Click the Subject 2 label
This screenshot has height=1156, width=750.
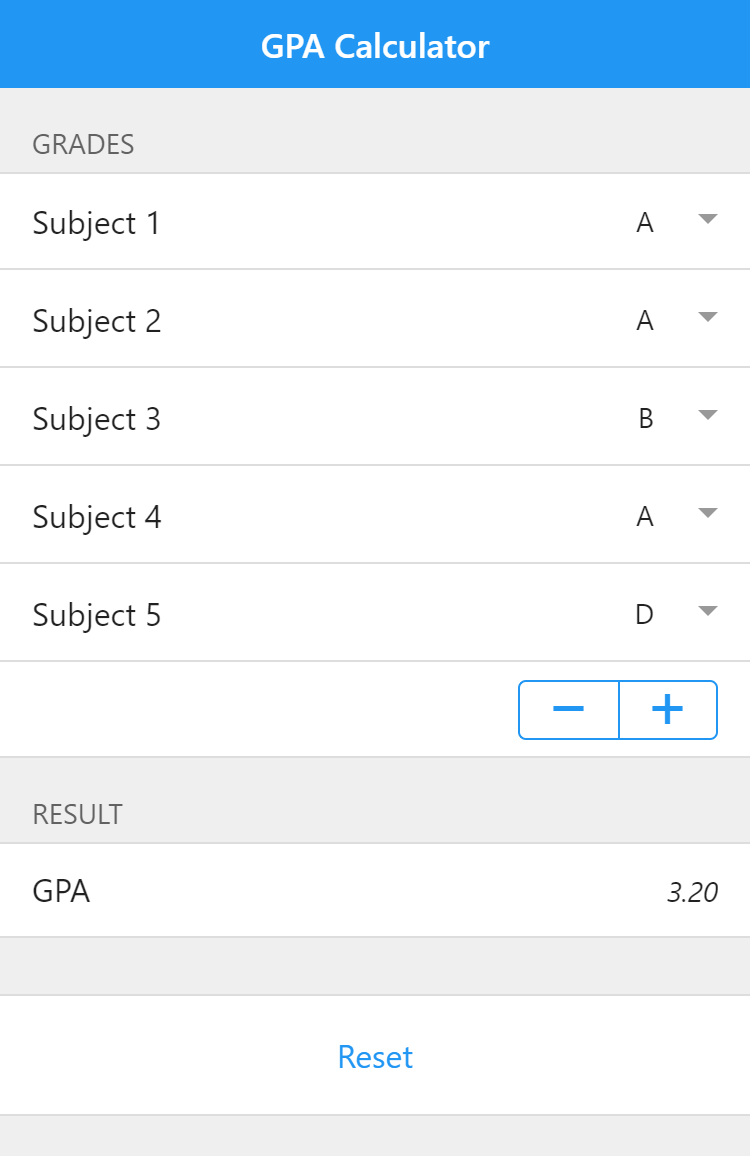[x=97, y=321]
